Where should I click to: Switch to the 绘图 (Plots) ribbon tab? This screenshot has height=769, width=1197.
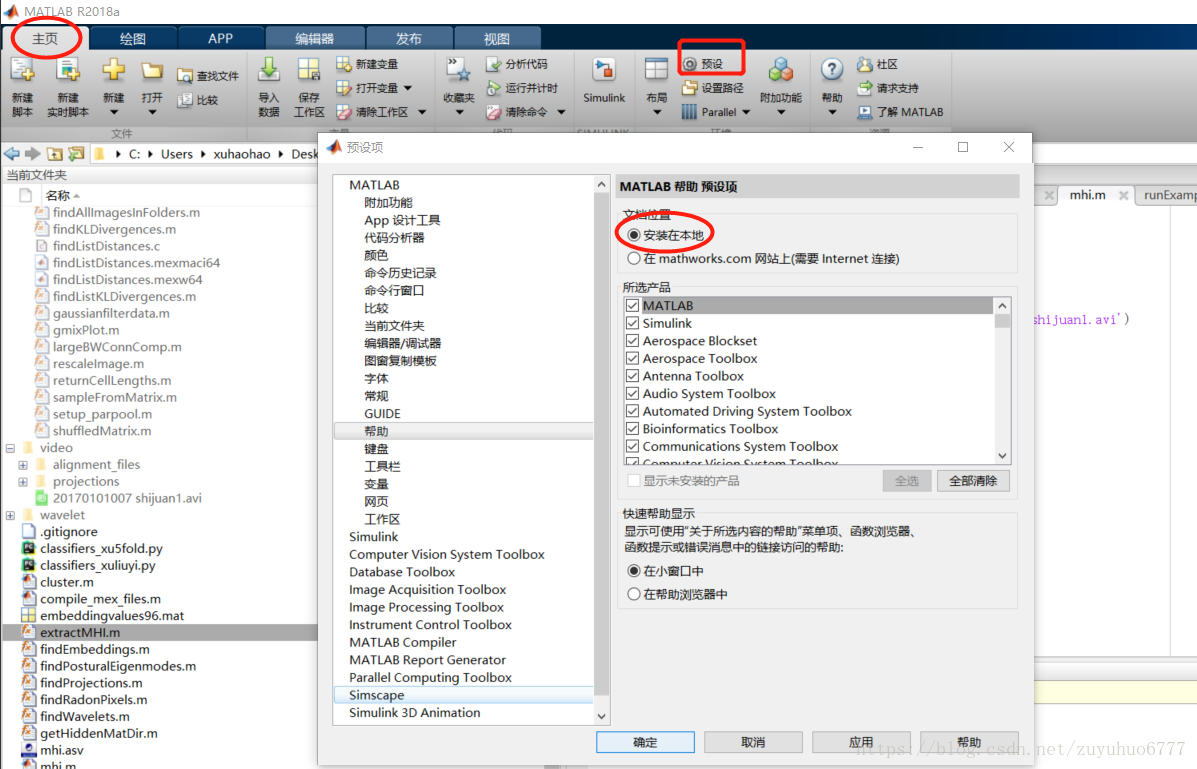click(132, 38)
